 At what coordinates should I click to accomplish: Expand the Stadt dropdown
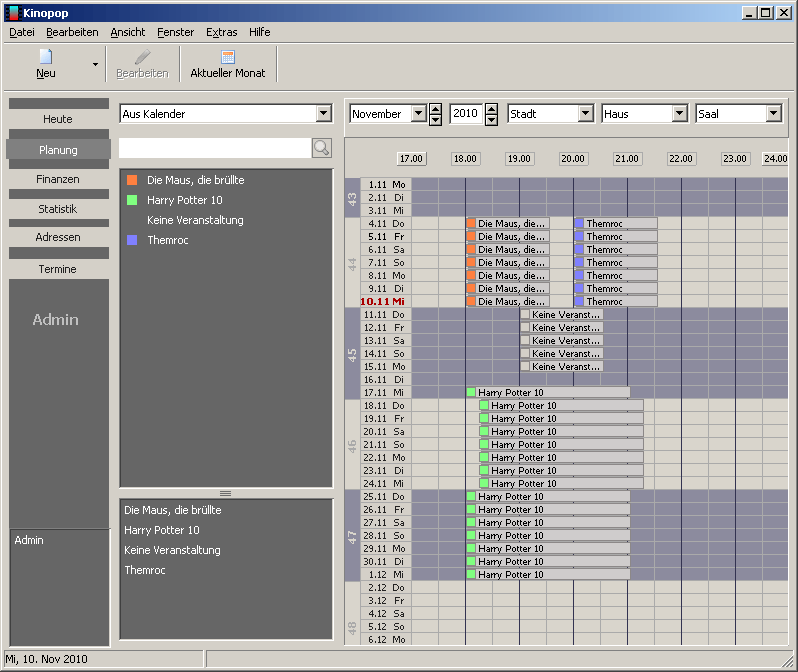[x=585, y=114]
